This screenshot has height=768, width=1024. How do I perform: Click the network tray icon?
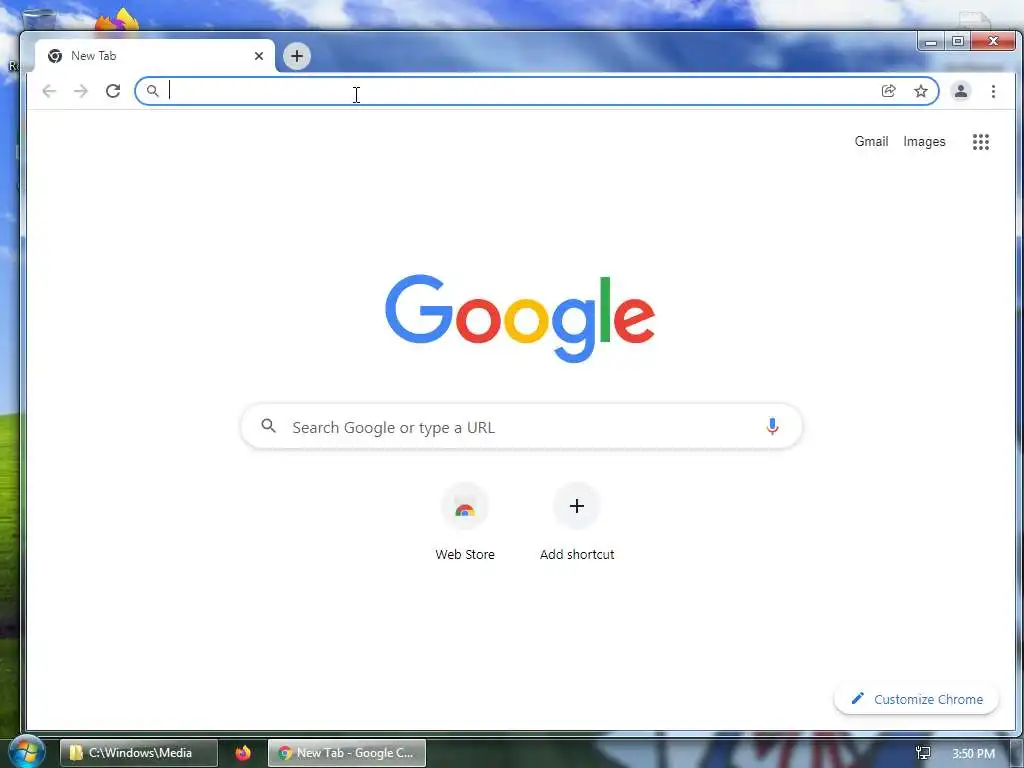(923, 754)
